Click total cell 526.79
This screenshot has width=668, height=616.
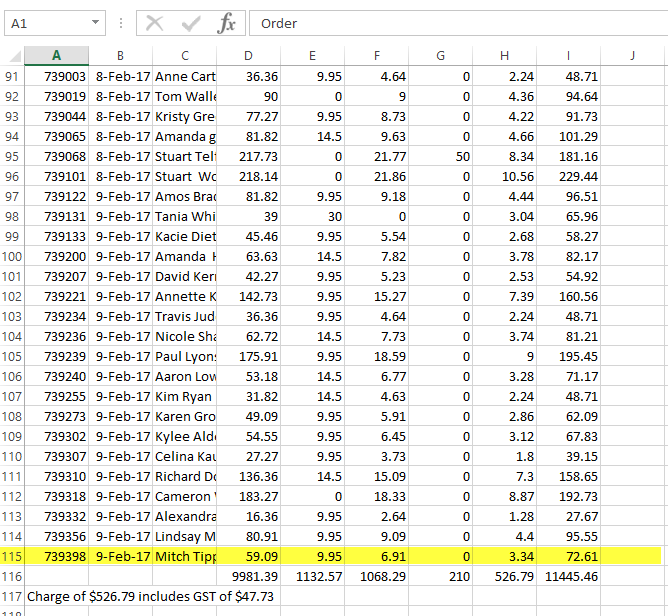504,576
